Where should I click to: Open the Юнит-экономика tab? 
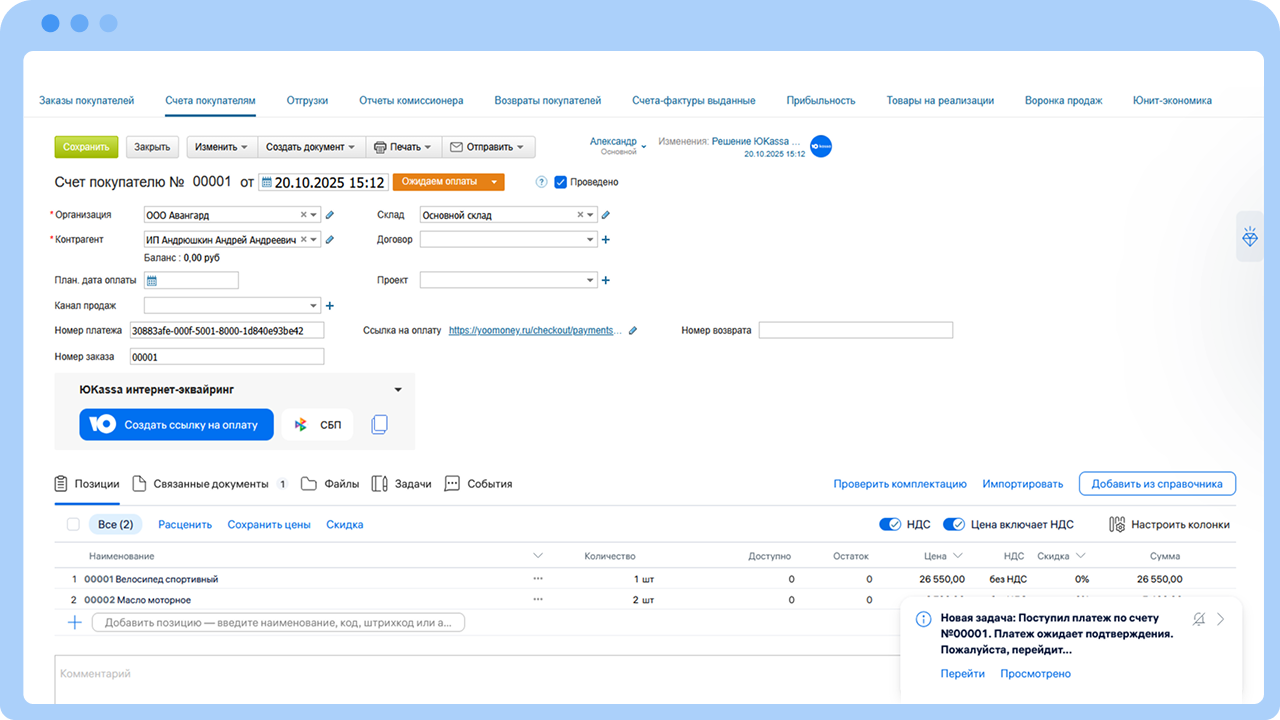tap(1172, 100)
